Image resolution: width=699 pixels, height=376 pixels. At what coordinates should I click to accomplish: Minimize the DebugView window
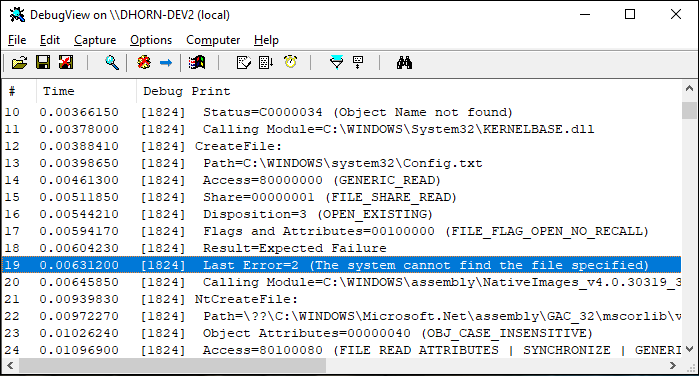point(585,14)
